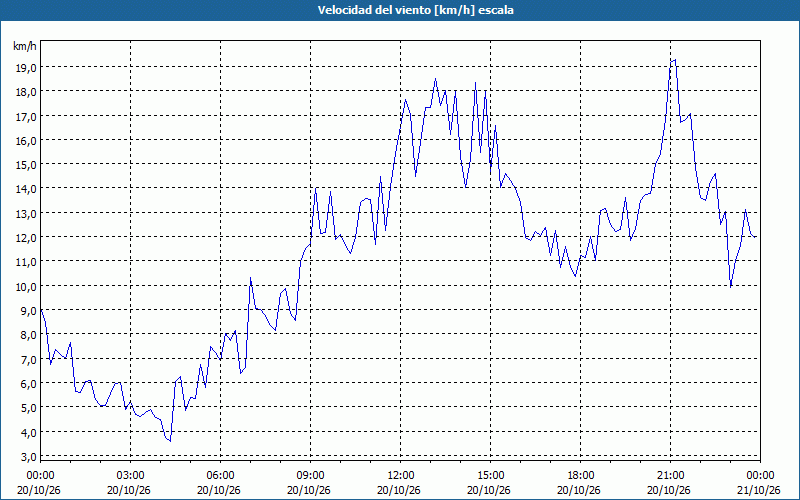The width and height of the screenshot is (800, 500).
Task: Select the "8,0" y-axis tick label
Action: click(28, 335)
